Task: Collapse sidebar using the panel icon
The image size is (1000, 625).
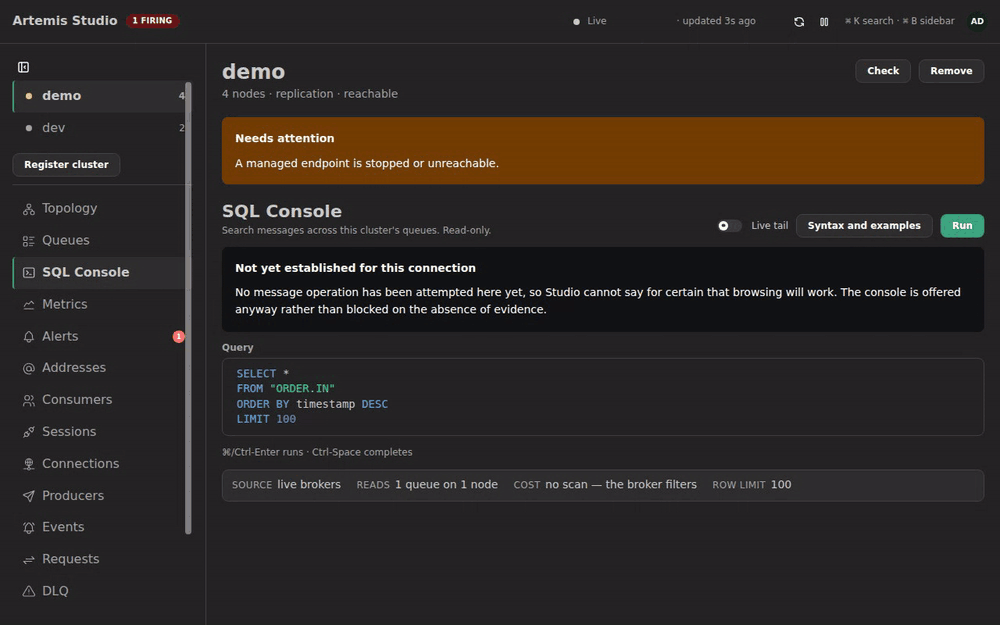Action: tap(24, 67)
